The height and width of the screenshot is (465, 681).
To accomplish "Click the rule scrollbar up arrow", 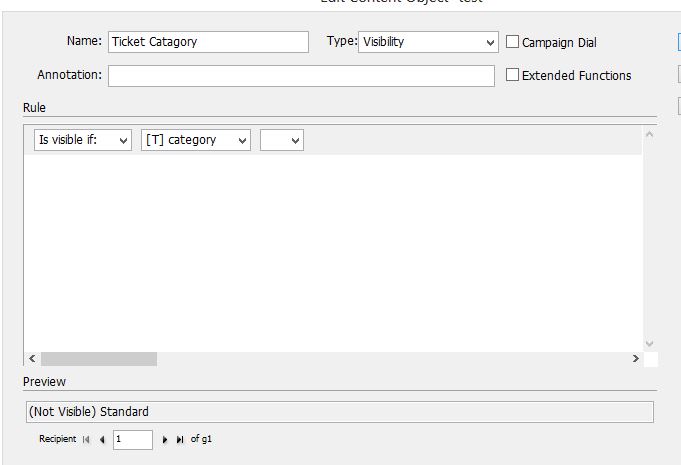I will (649, 135).
